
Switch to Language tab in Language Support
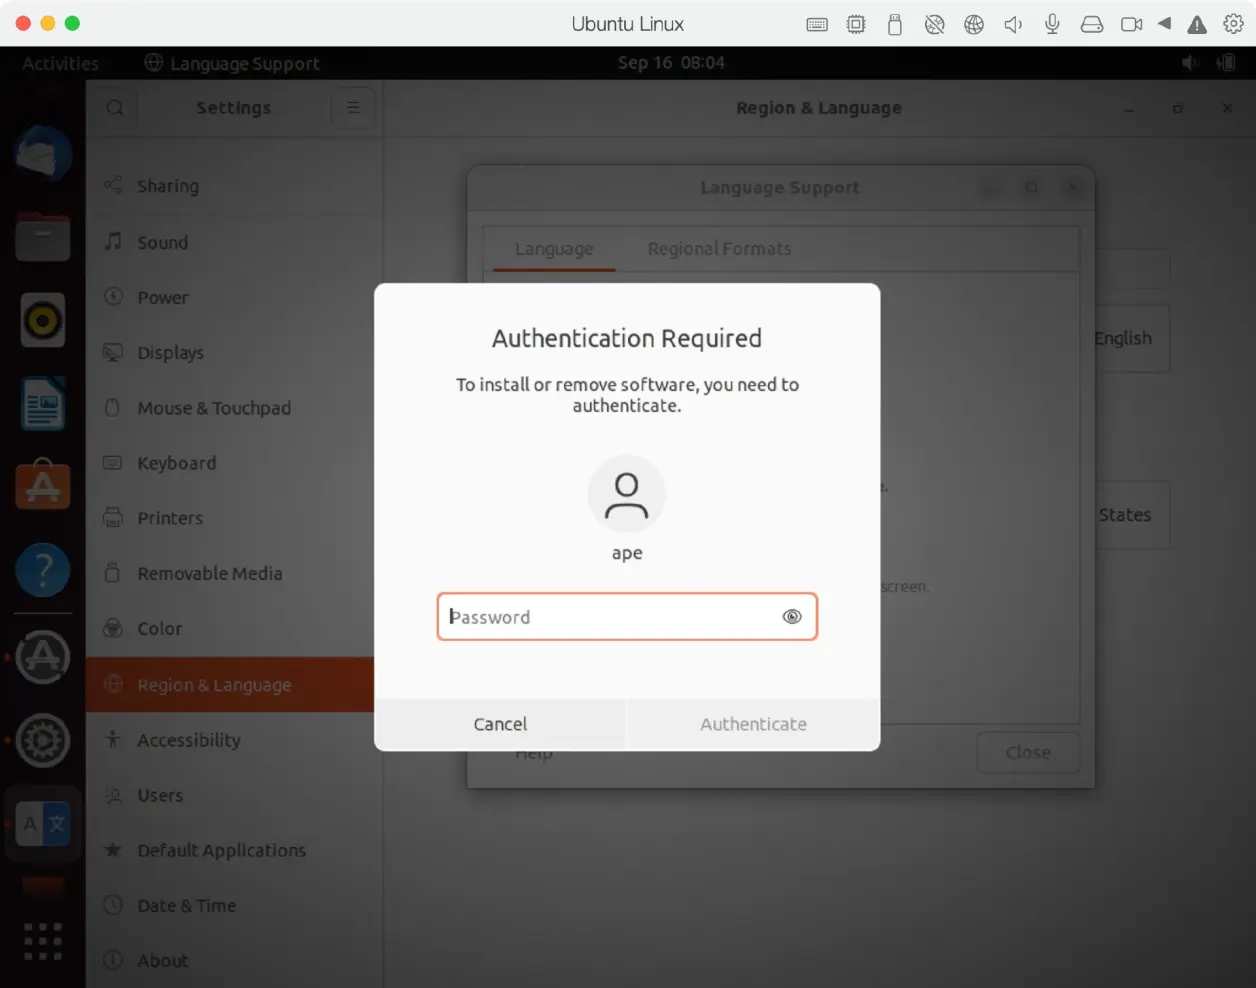coord(554,249)
